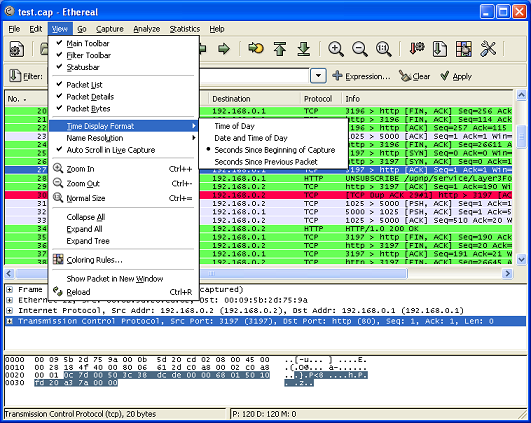Click in the display filter input field

[254, 76]
